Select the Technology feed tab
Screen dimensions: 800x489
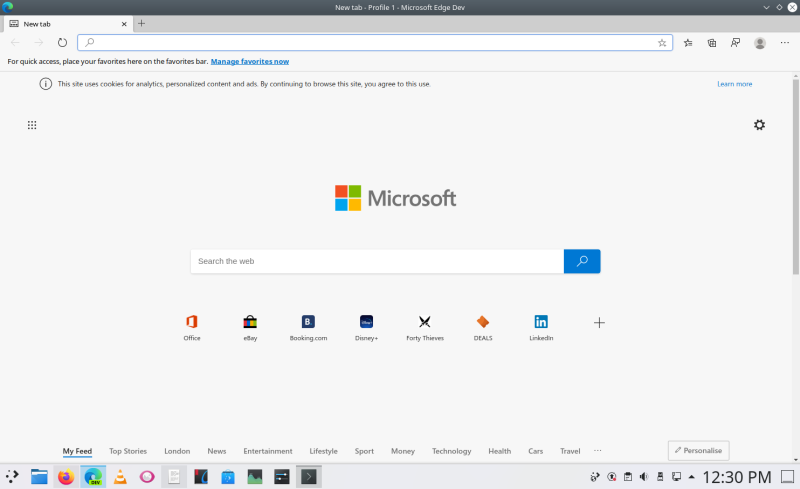click(451, 451)
